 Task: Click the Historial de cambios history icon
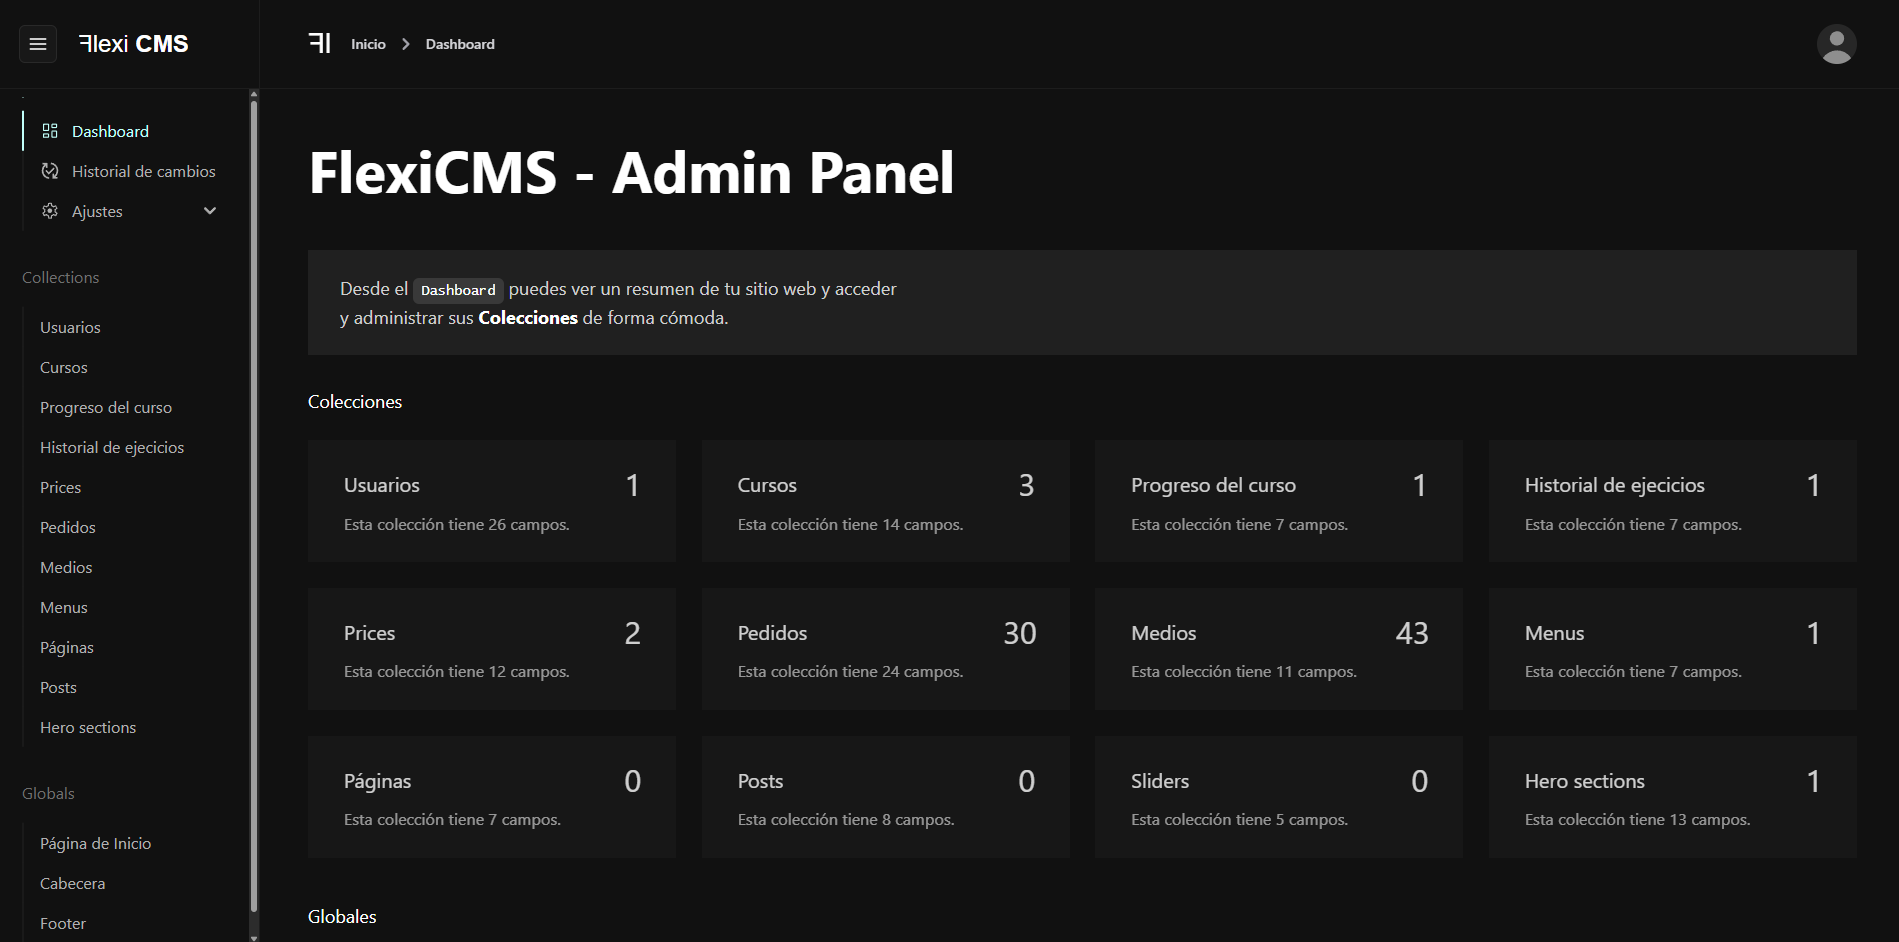tap(50, 171)
